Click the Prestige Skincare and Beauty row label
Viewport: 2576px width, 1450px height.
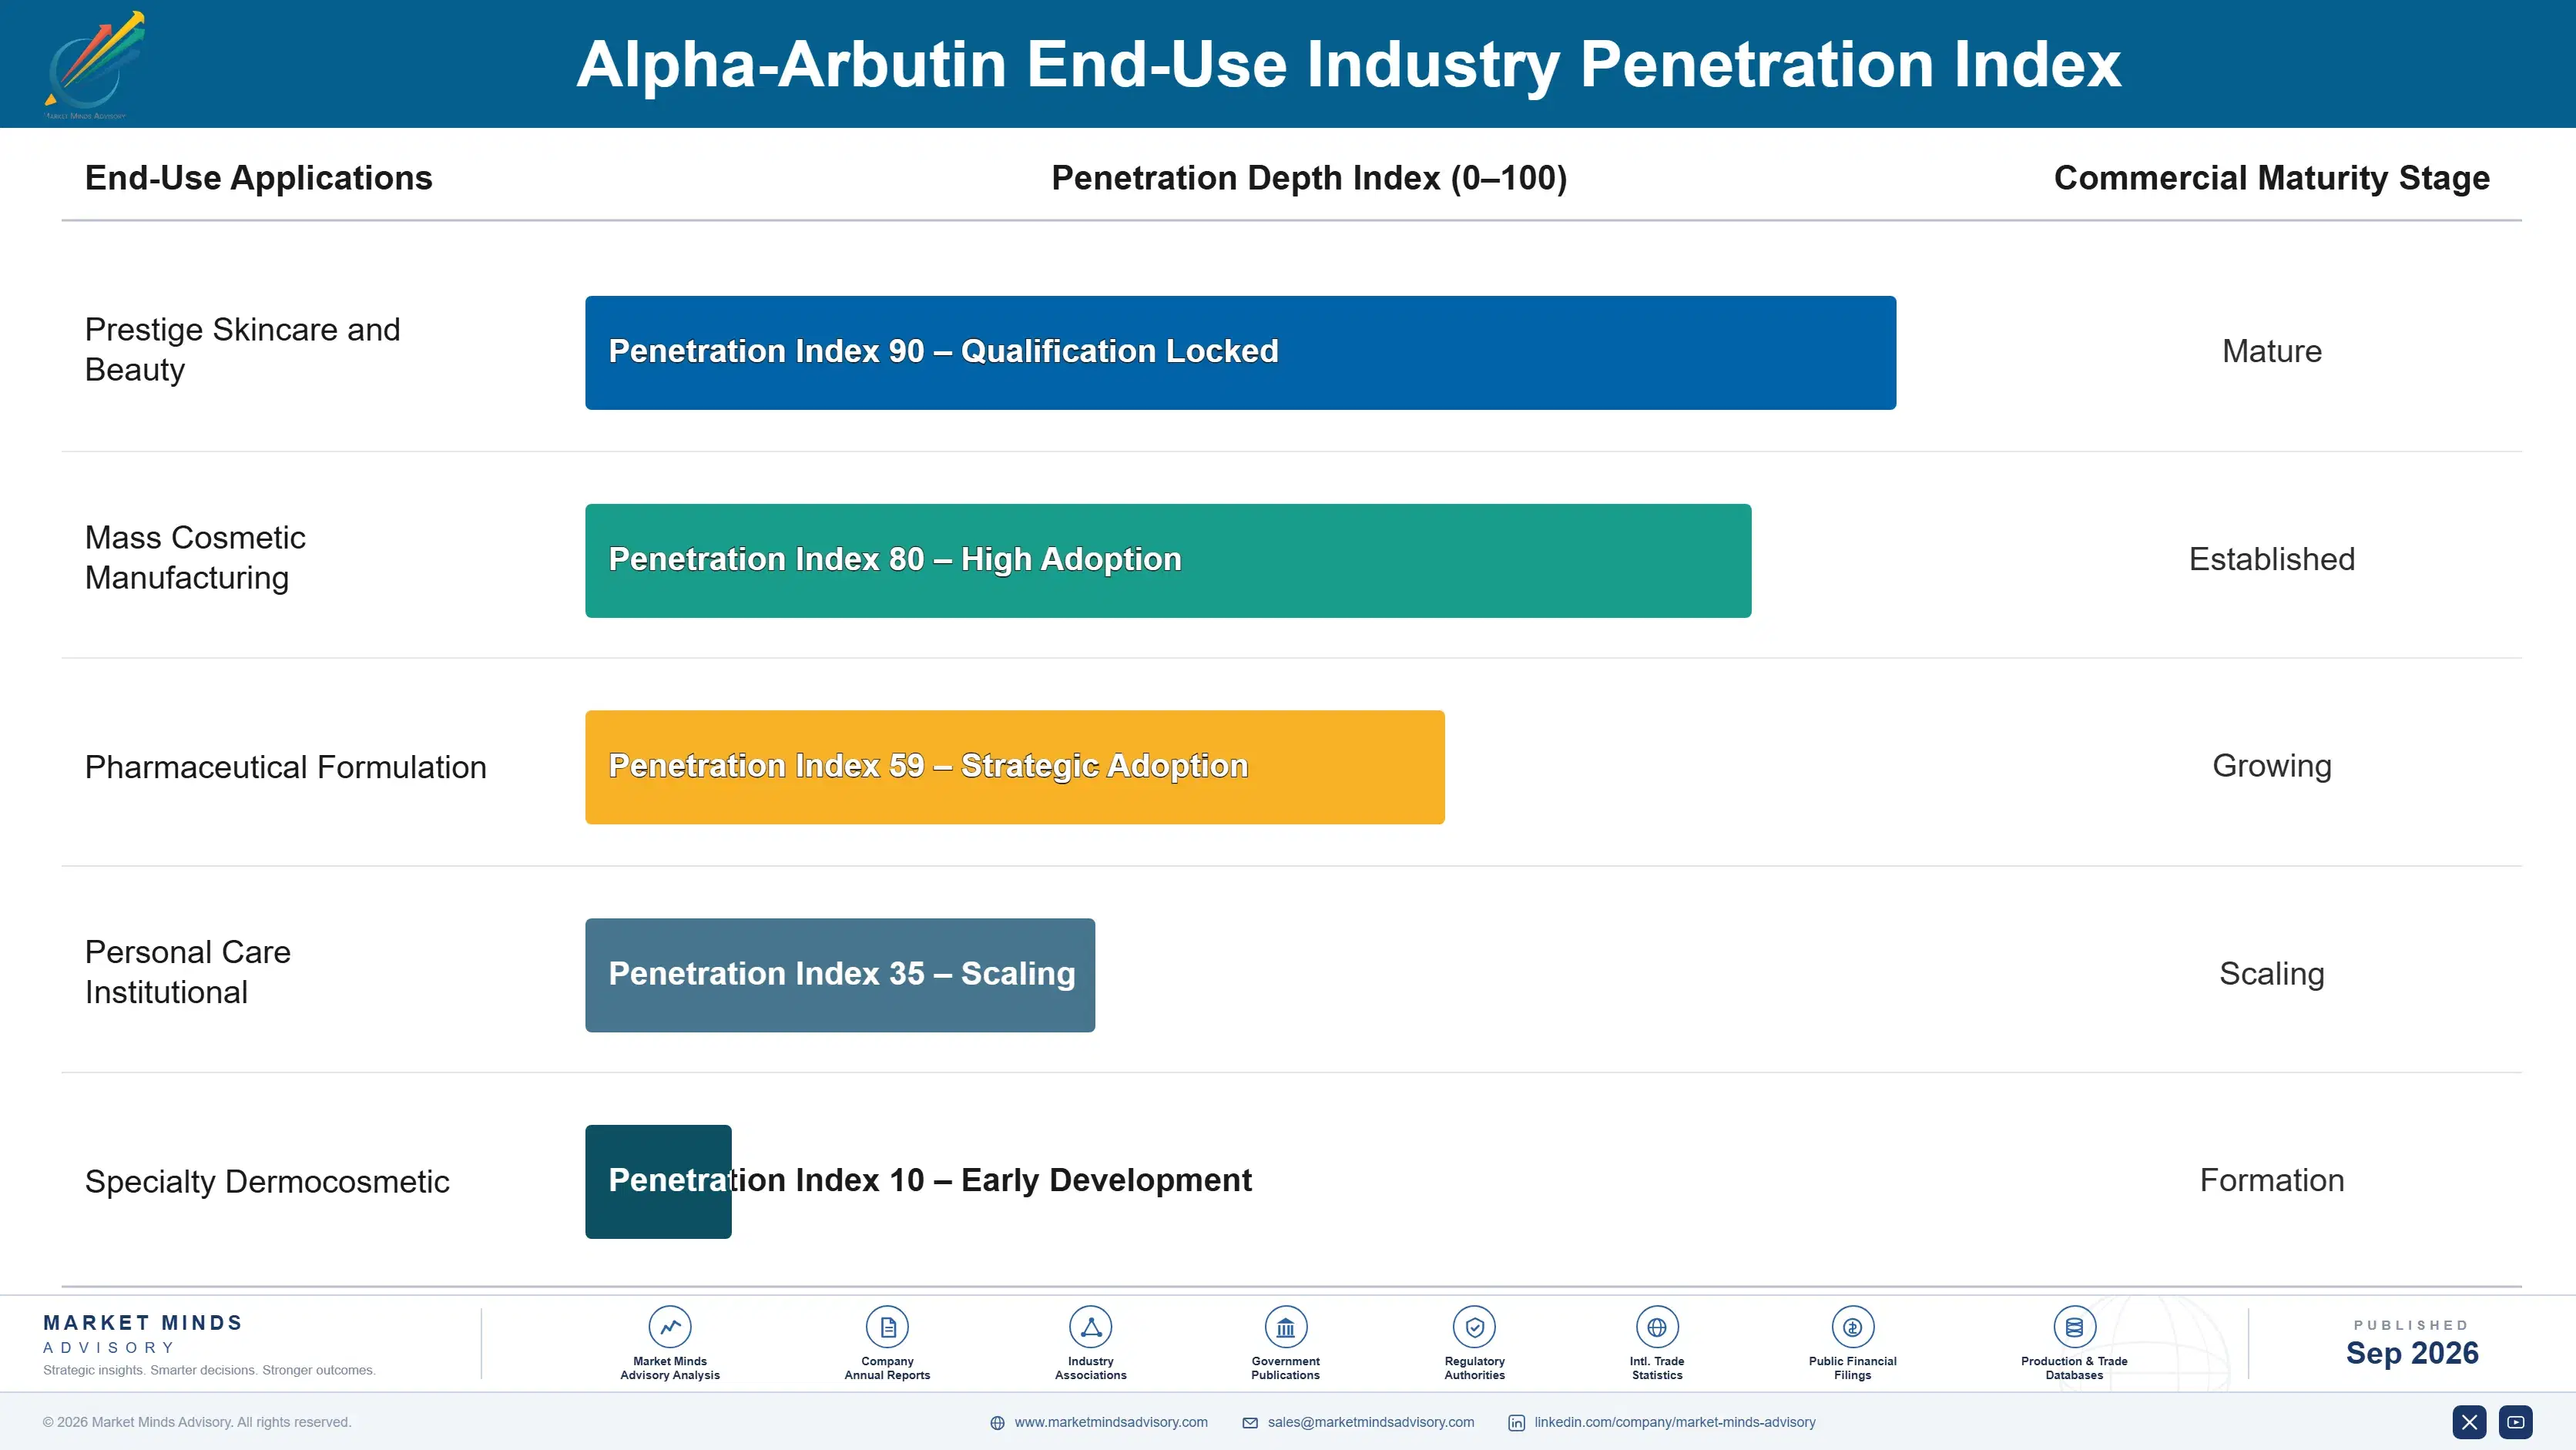242,349
